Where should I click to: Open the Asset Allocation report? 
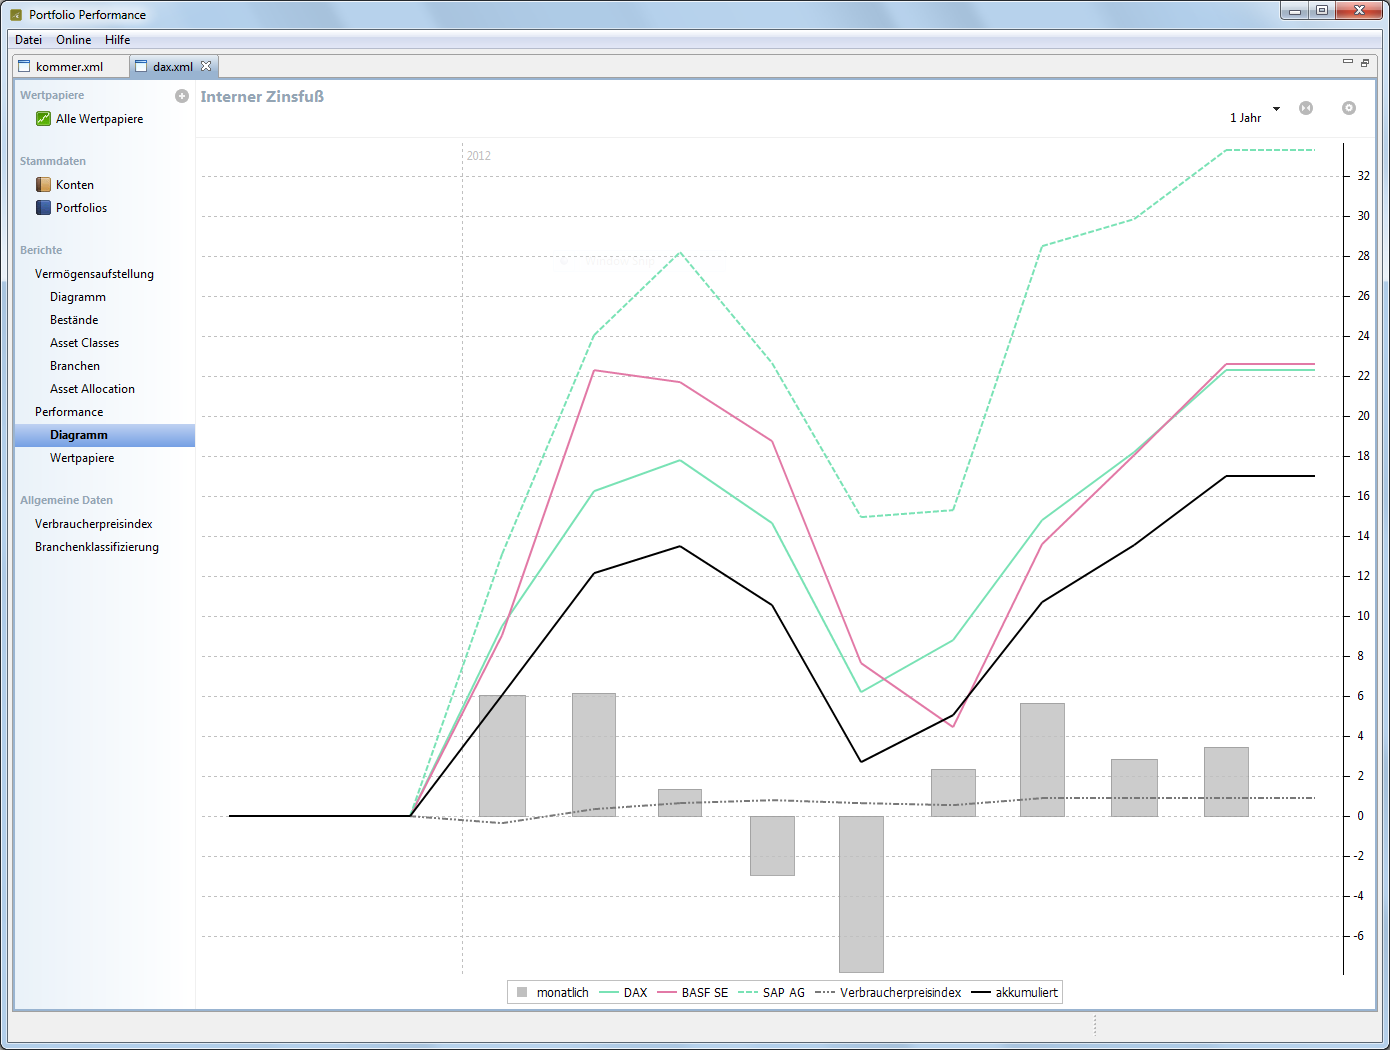click(92, 389)
